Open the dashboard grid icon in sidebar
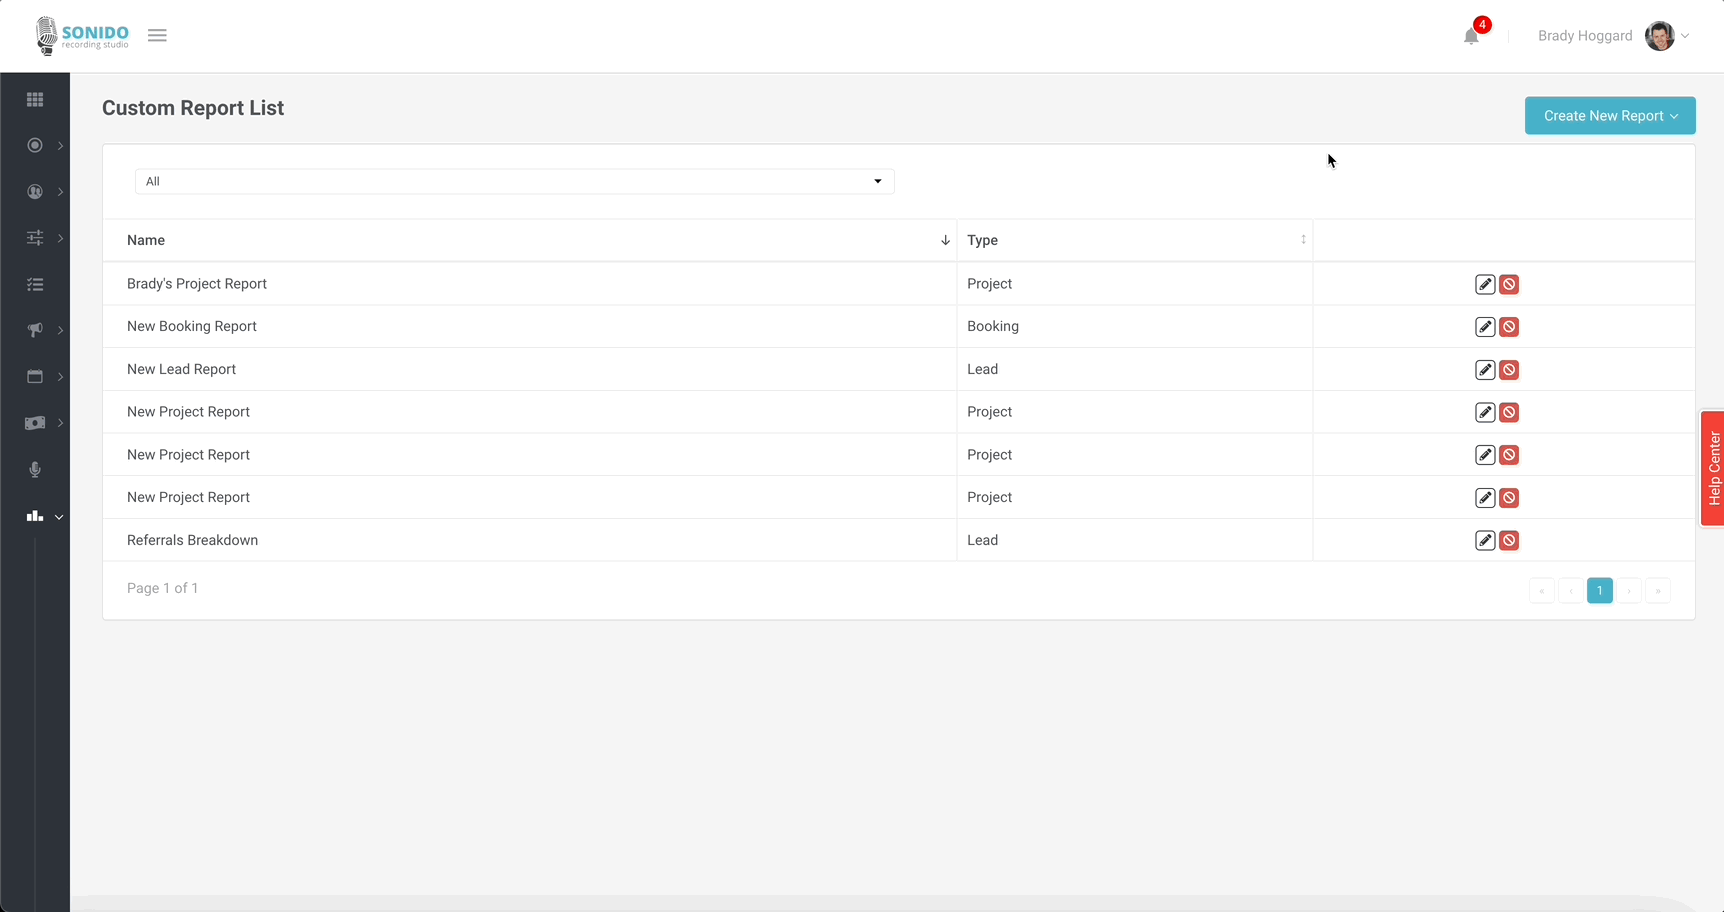The width and height of the screenshot is (1724, 912). tap(35, 99)
